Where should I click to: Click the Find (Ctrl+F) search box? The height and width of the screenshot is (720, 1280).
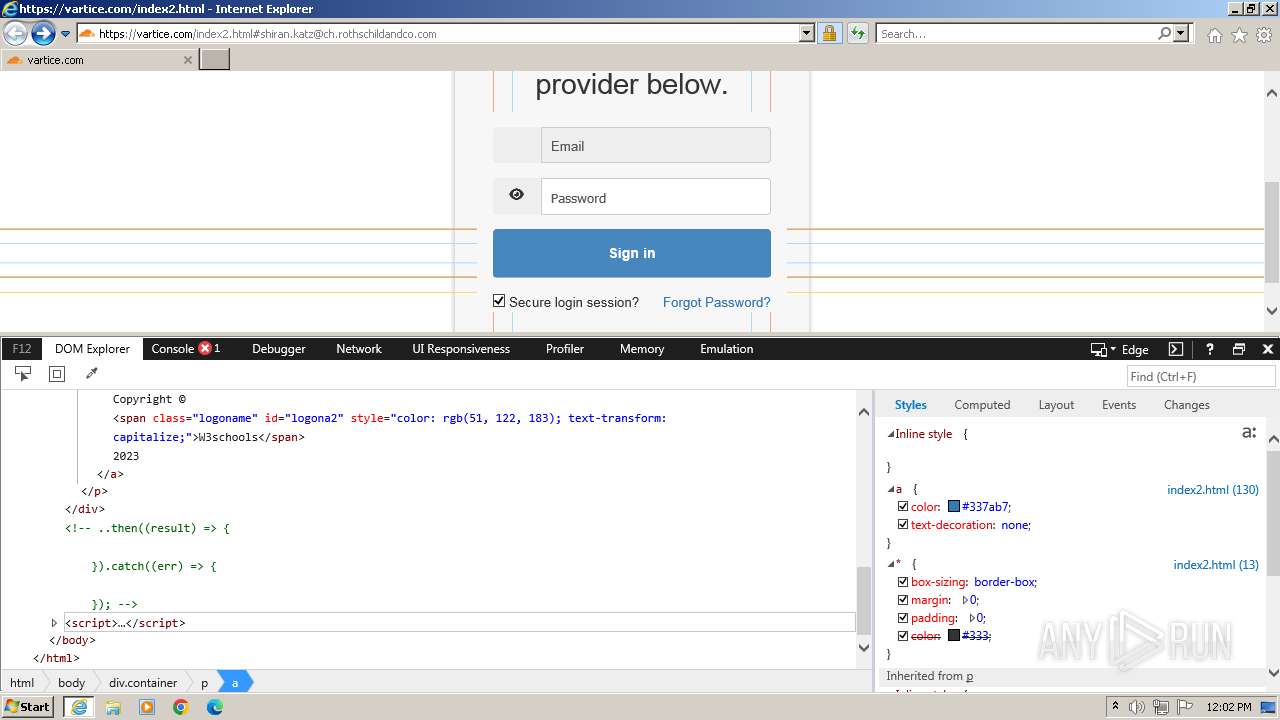pos(1200,376)
